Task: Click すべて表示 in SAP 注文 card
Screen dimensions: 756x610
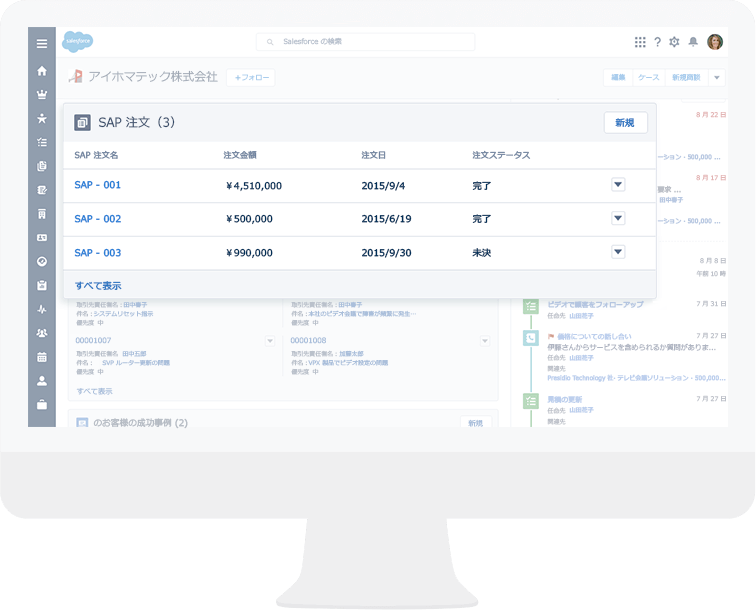Action: point(98,286)
